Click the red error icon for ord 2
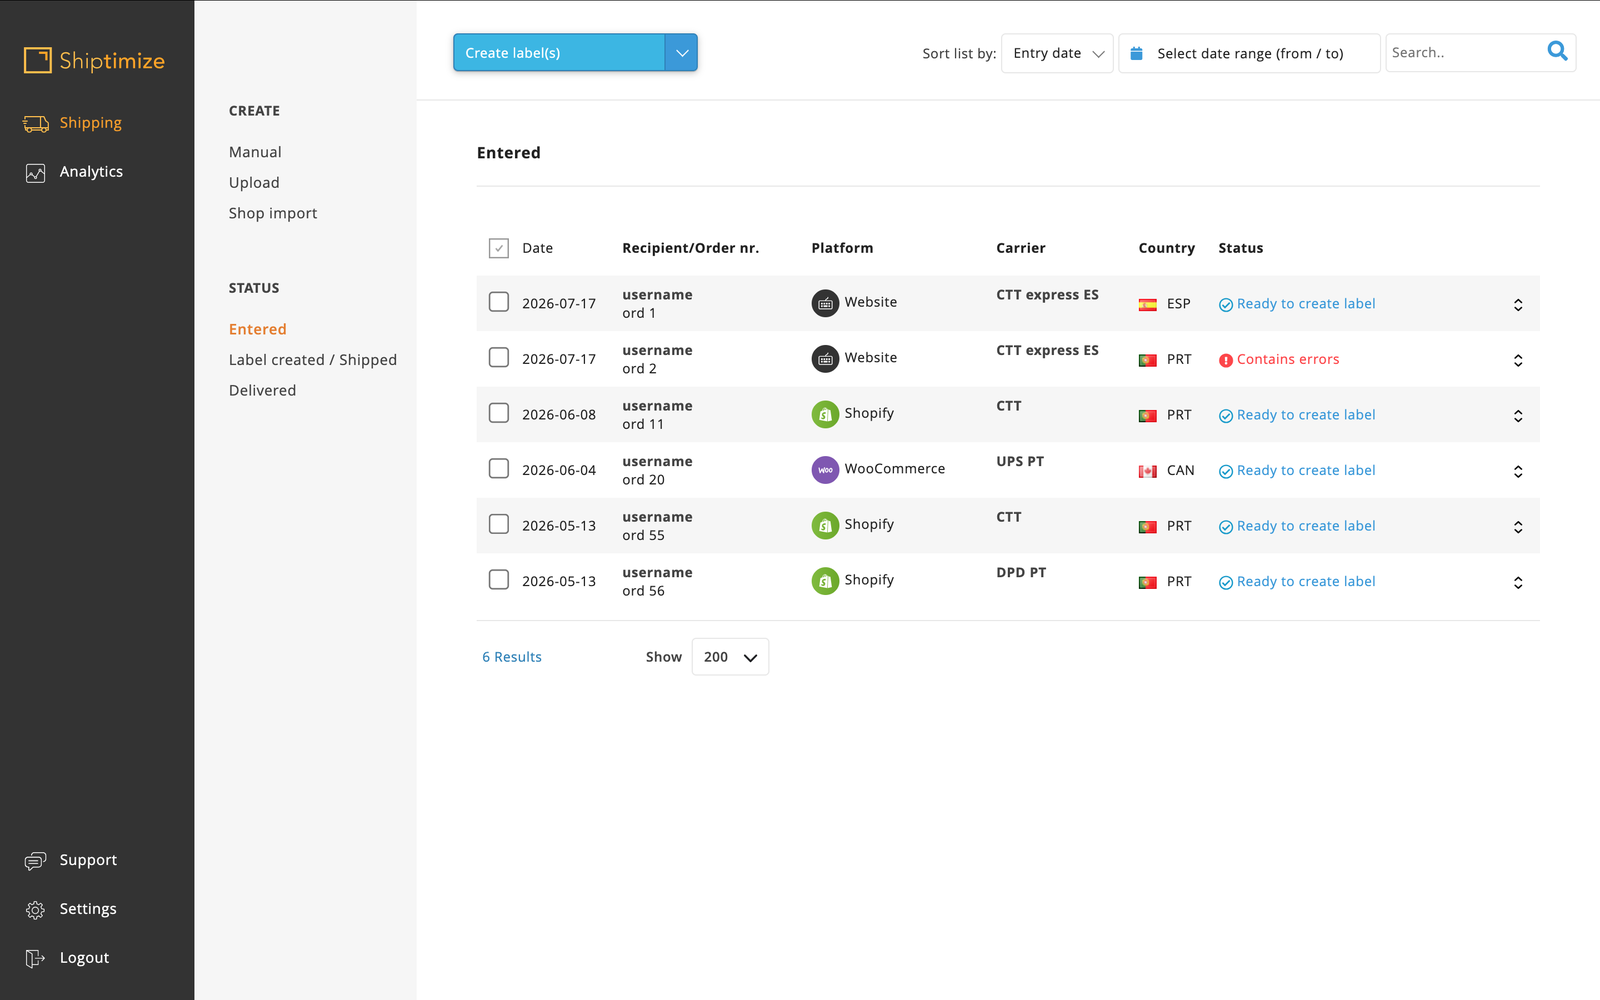Image resolution: width=1600 pixels, height=1000 pixels. click(x=1226, y=360)
